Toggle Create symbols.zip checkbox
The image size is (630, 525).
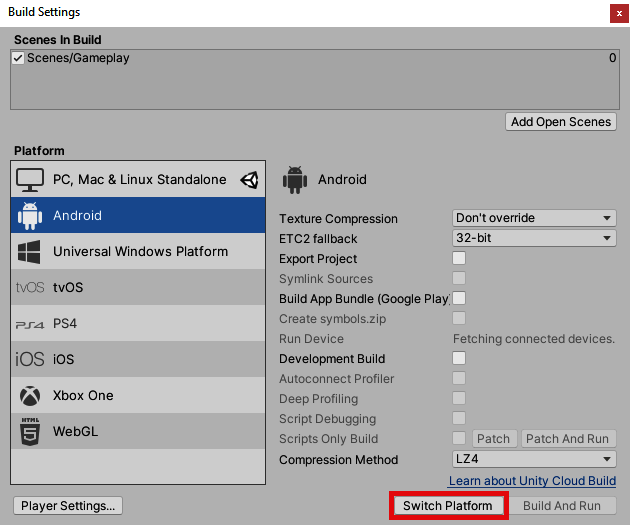click(459, 318)
